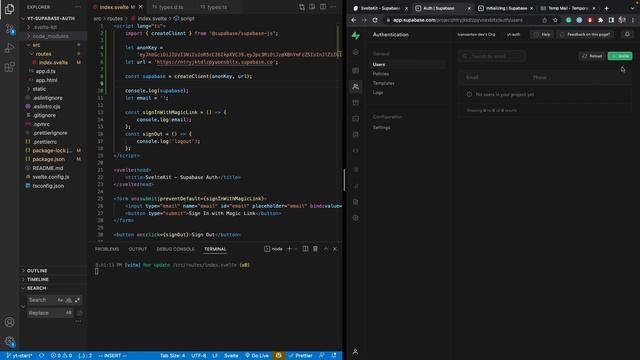Screen dimensions: 640x360
Task: Click the Reload users button
Action: [592, 56]
